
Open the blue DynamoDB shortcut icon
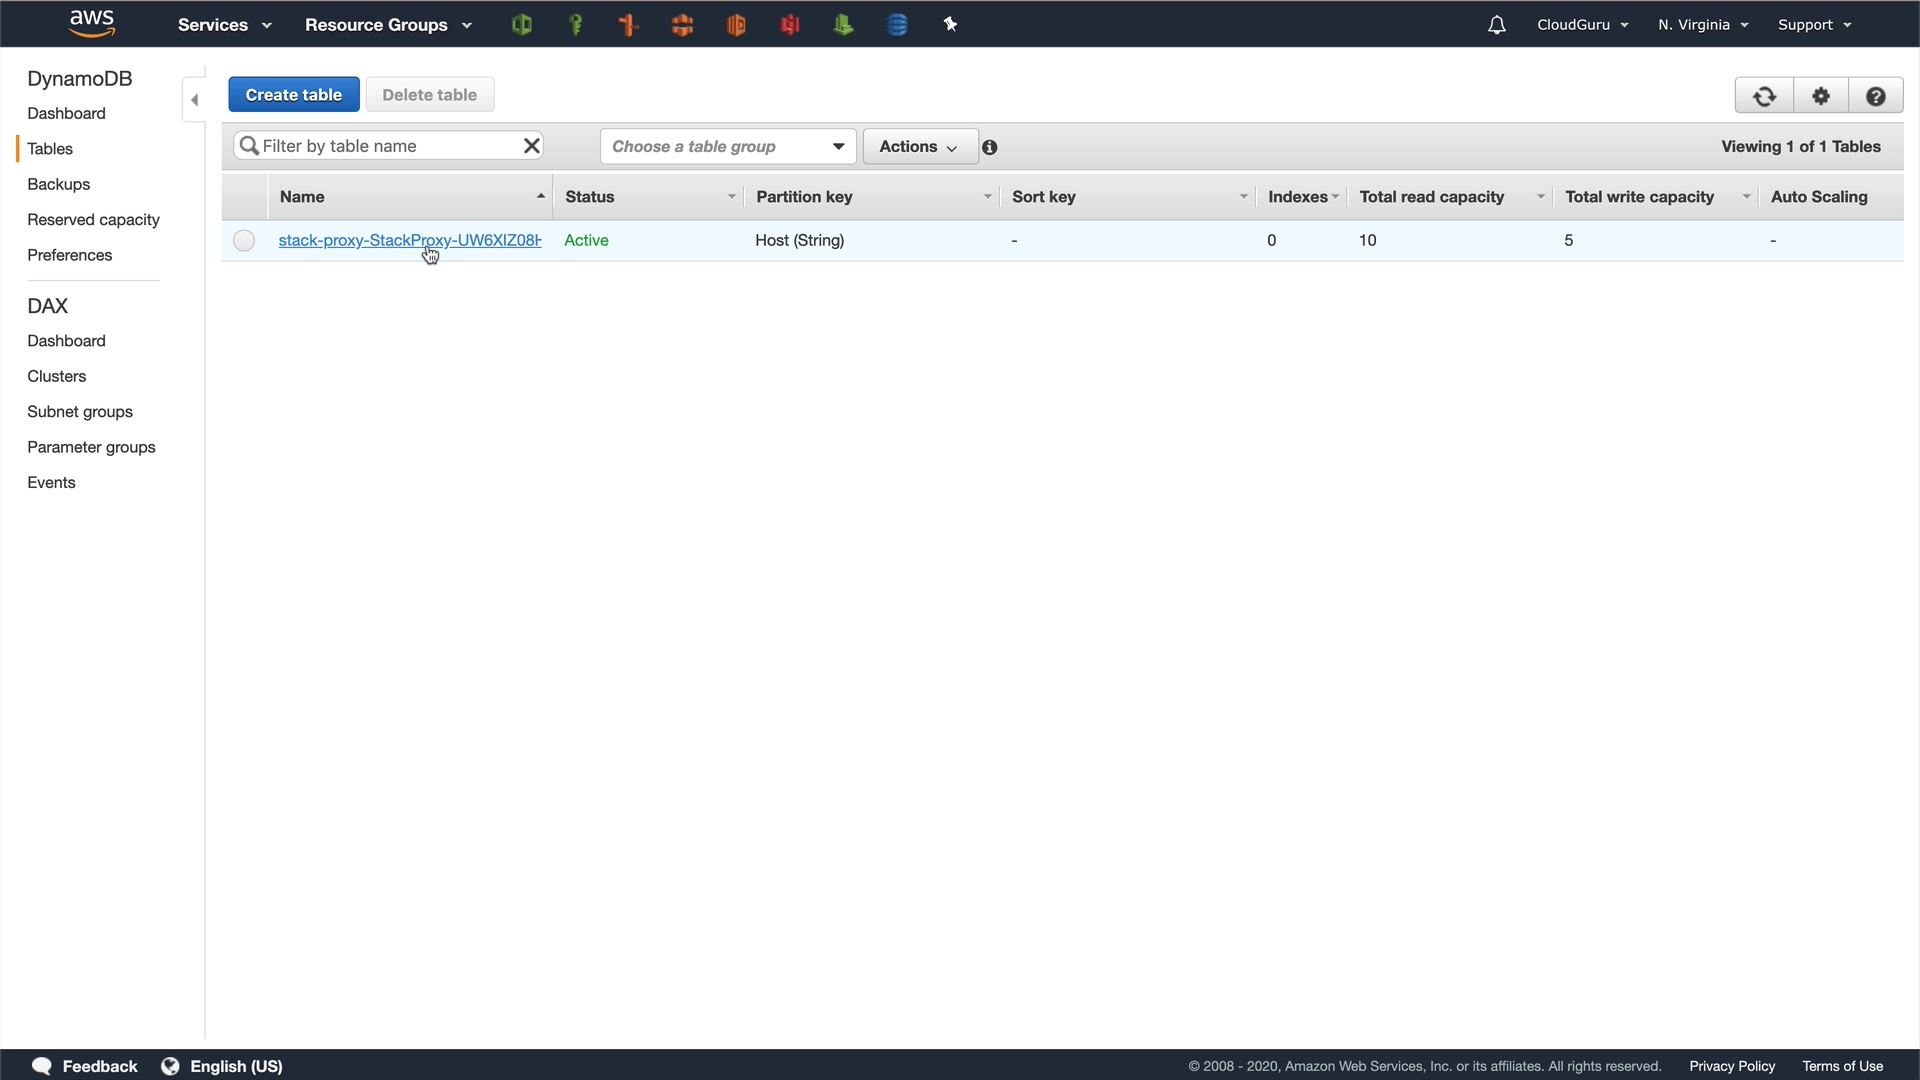point(897,25)
